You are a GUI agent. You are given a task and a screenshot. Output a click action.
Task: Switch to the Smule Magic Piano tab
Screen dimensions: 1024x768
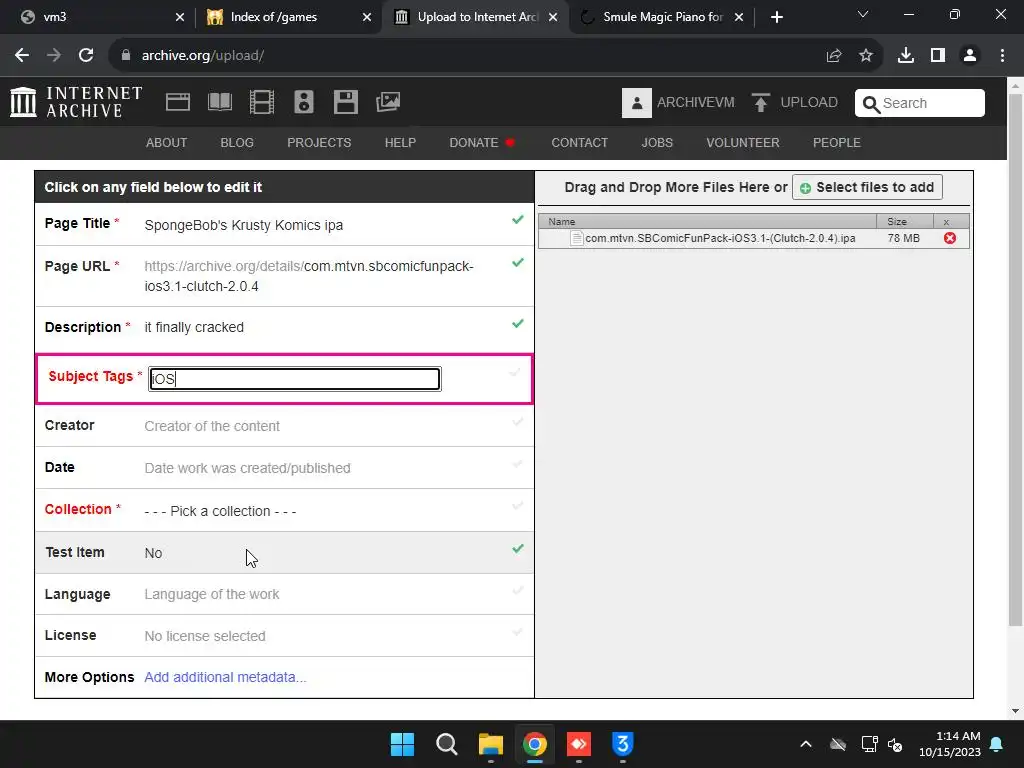pyautogui.click(x=662, y=17)
